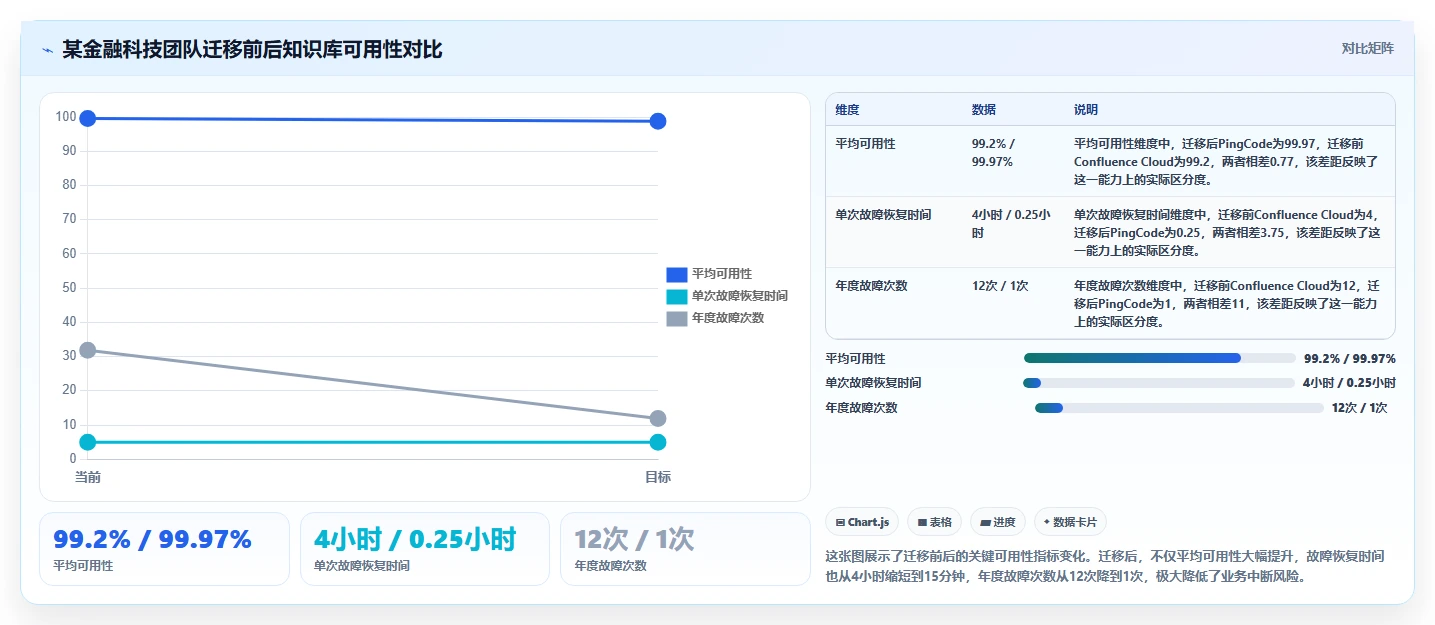Click the 当前 x-axis label
The width and height of the screenshot is (1435, 625).
coord(88,477)
